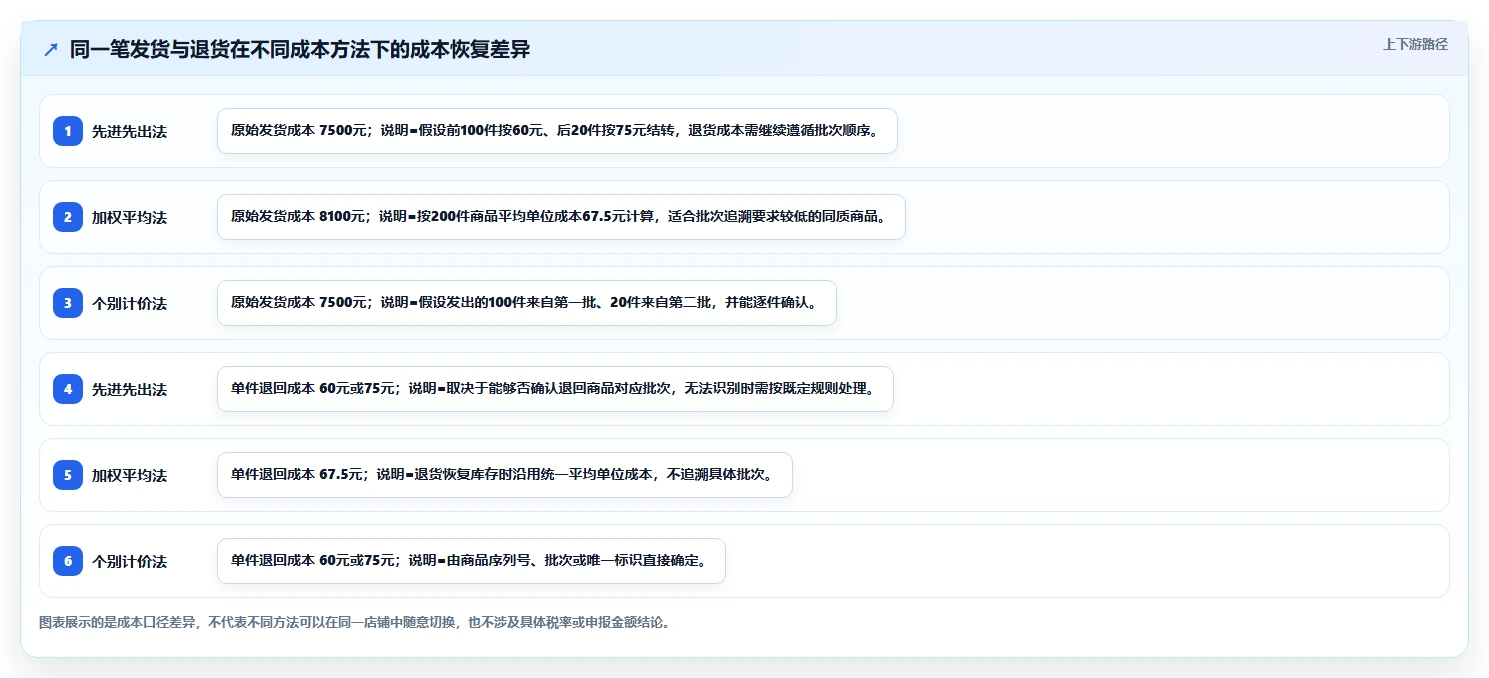Click 个别计价法 label beside badge 3
This screenshot has height=678, width=1489.
click(x=129, y=303)
